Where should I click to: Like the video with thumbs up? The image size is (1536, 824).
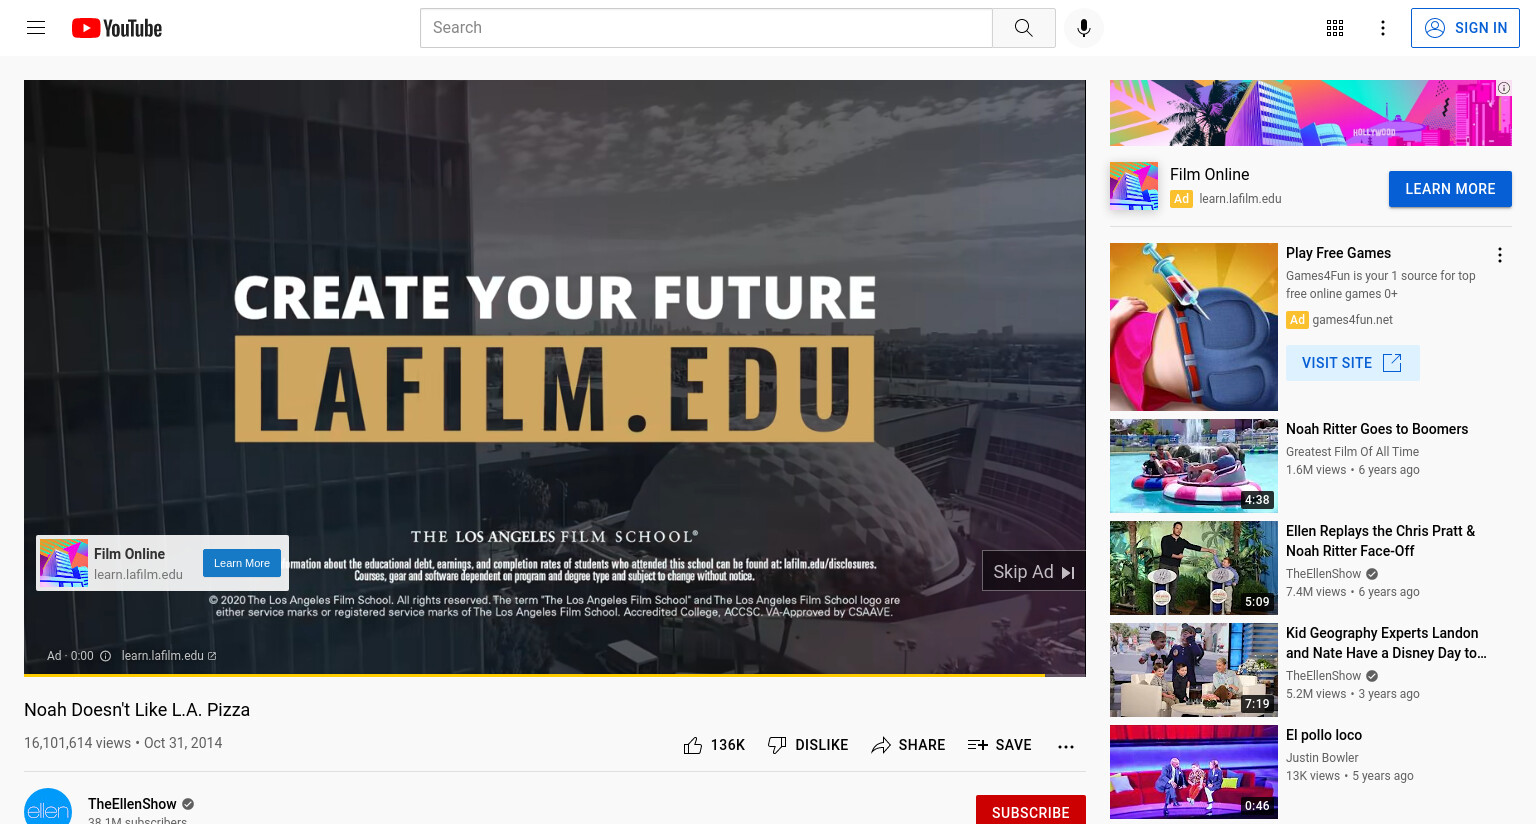714,745
